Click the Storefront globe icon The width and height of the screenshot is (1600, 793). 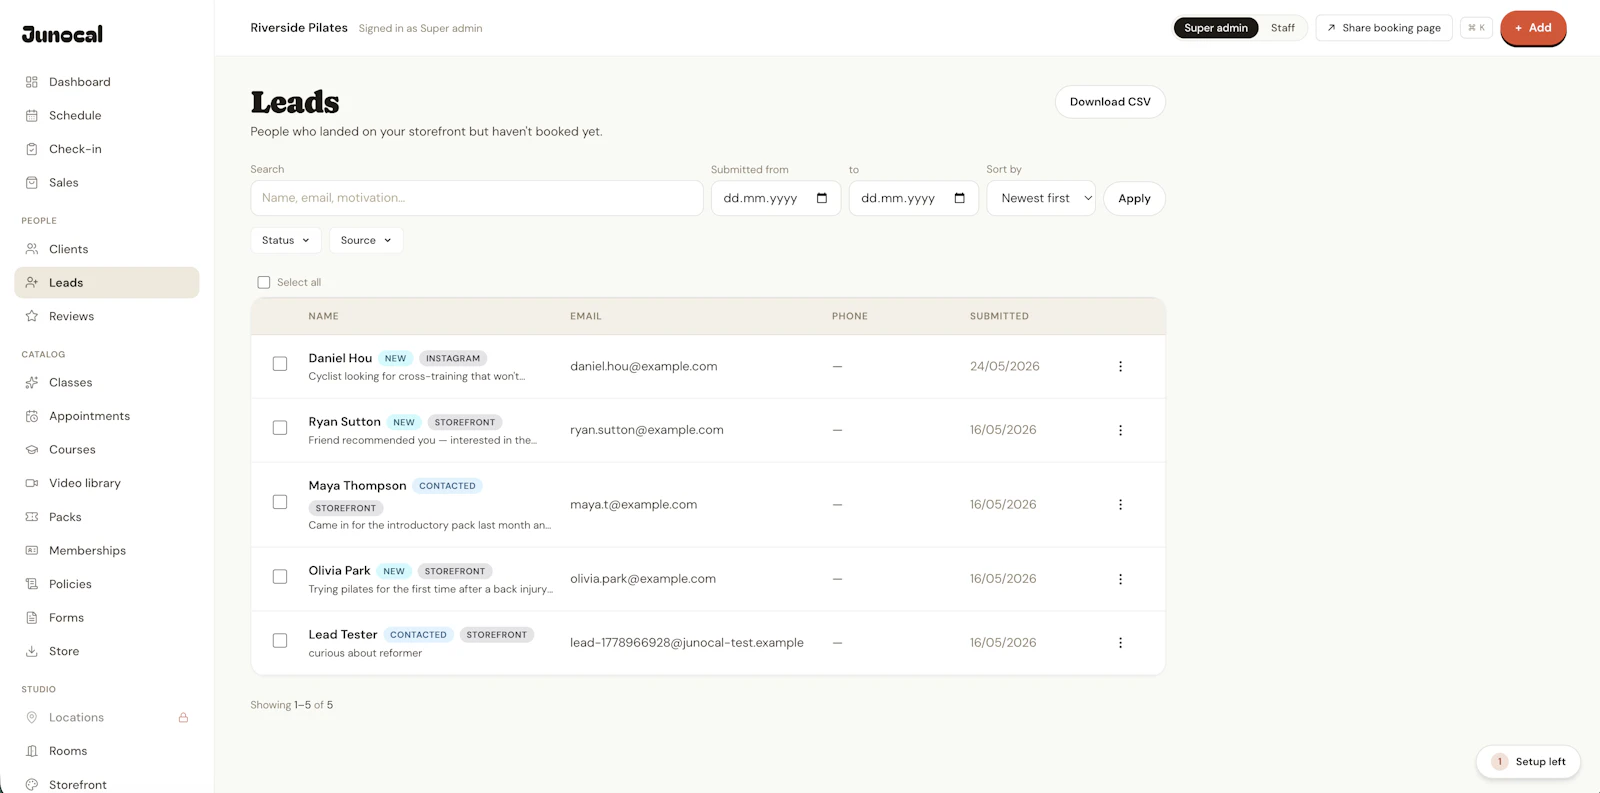point(32,785)
